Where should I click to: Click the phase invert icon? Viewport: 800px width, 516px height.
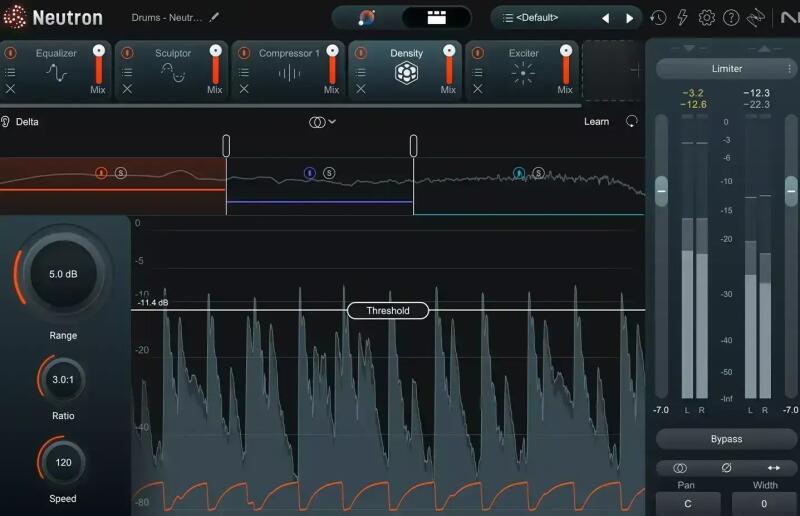click(x=727, y=468)
